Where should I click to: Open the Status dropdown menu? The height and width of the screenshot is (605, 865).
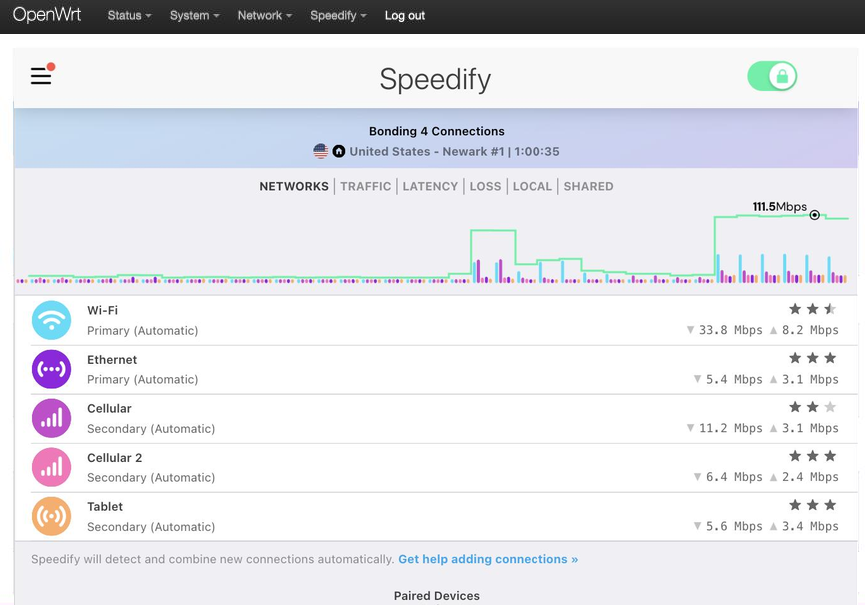point(129,15)
